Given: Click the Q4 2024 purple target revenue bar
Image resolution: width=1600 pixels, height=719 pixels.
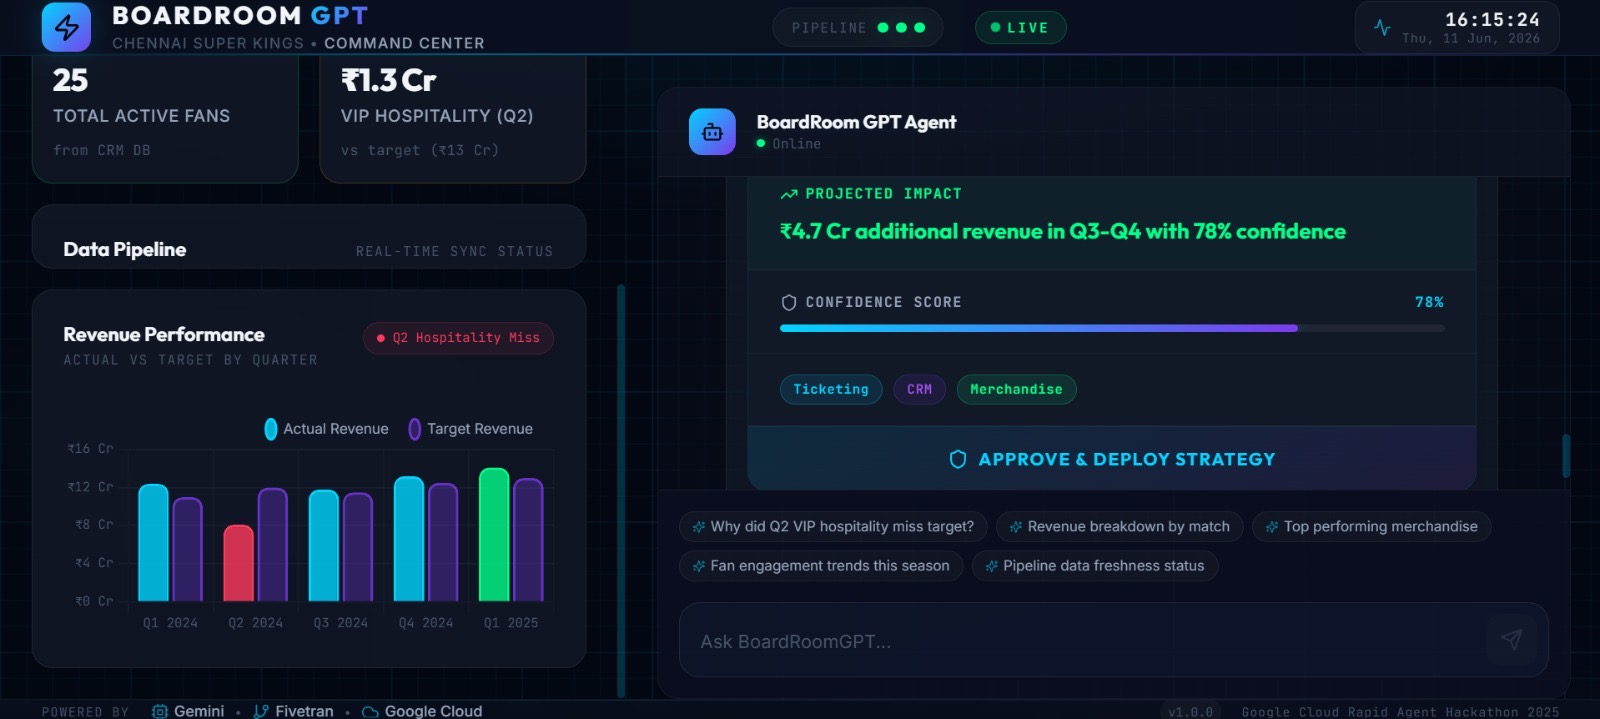Looking at the screenshot, I should [443, 542].
